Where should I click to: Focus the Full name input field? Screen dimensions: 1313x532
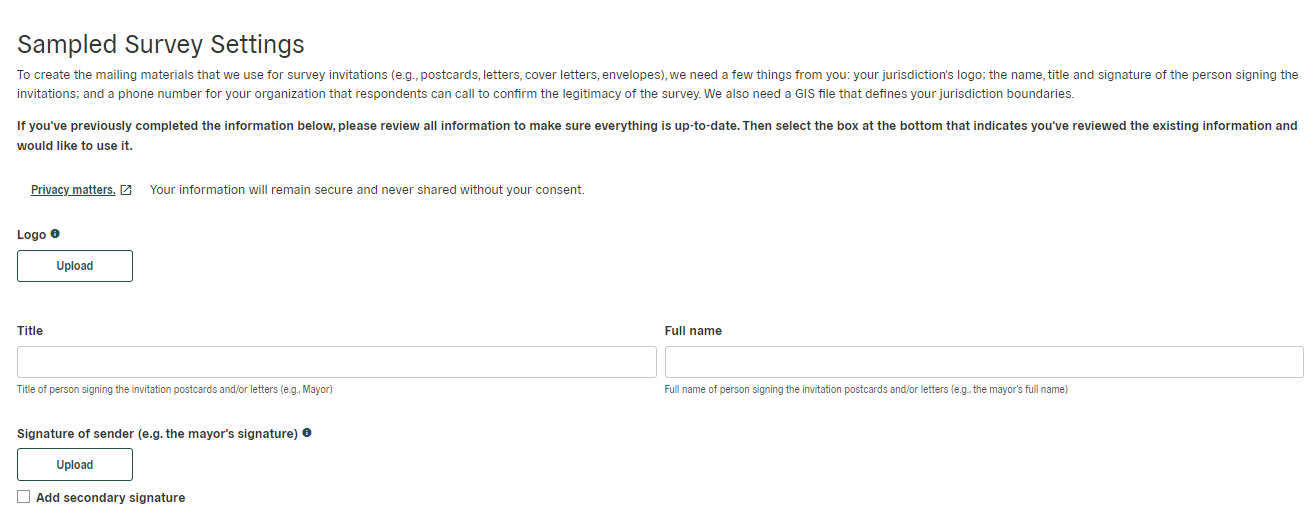point(984,362)
